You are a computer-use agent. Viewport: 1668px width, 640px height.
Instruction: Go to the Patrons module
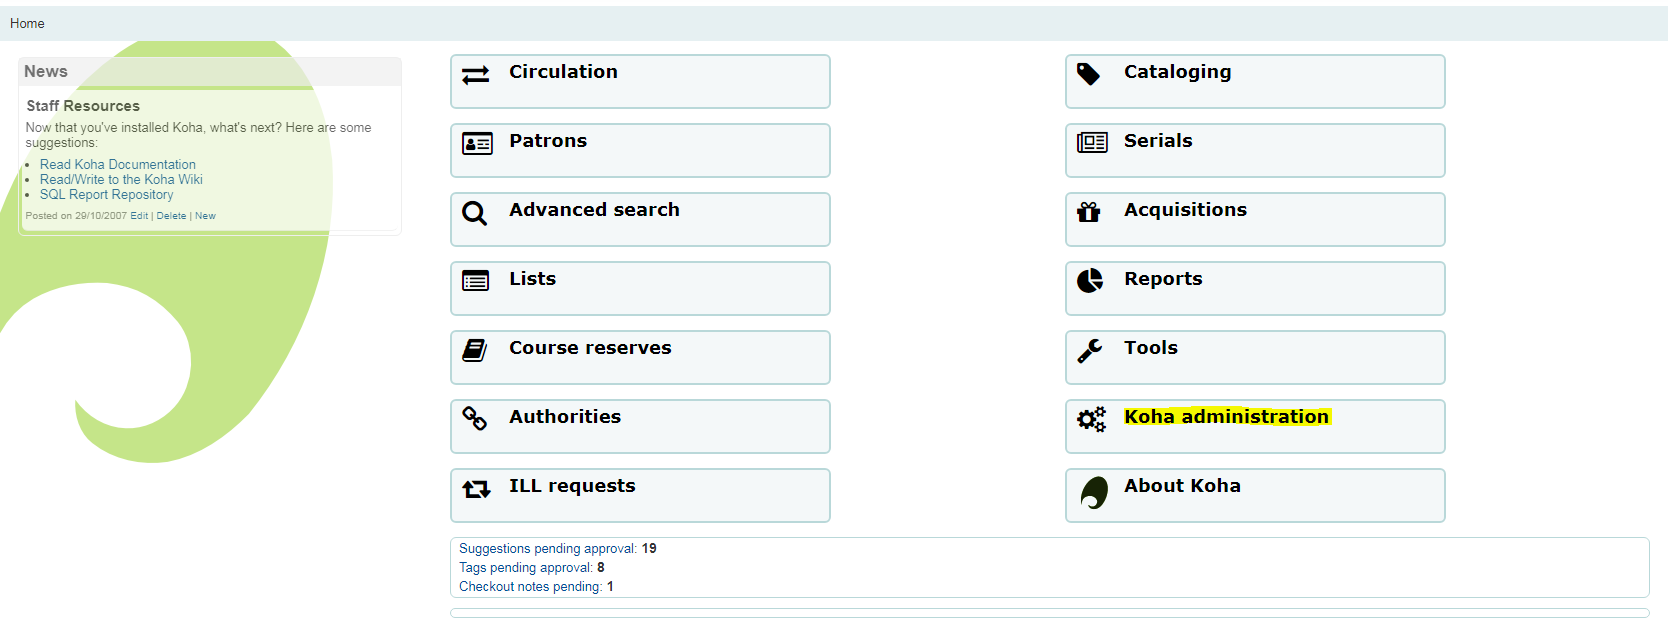pos(640,150)
